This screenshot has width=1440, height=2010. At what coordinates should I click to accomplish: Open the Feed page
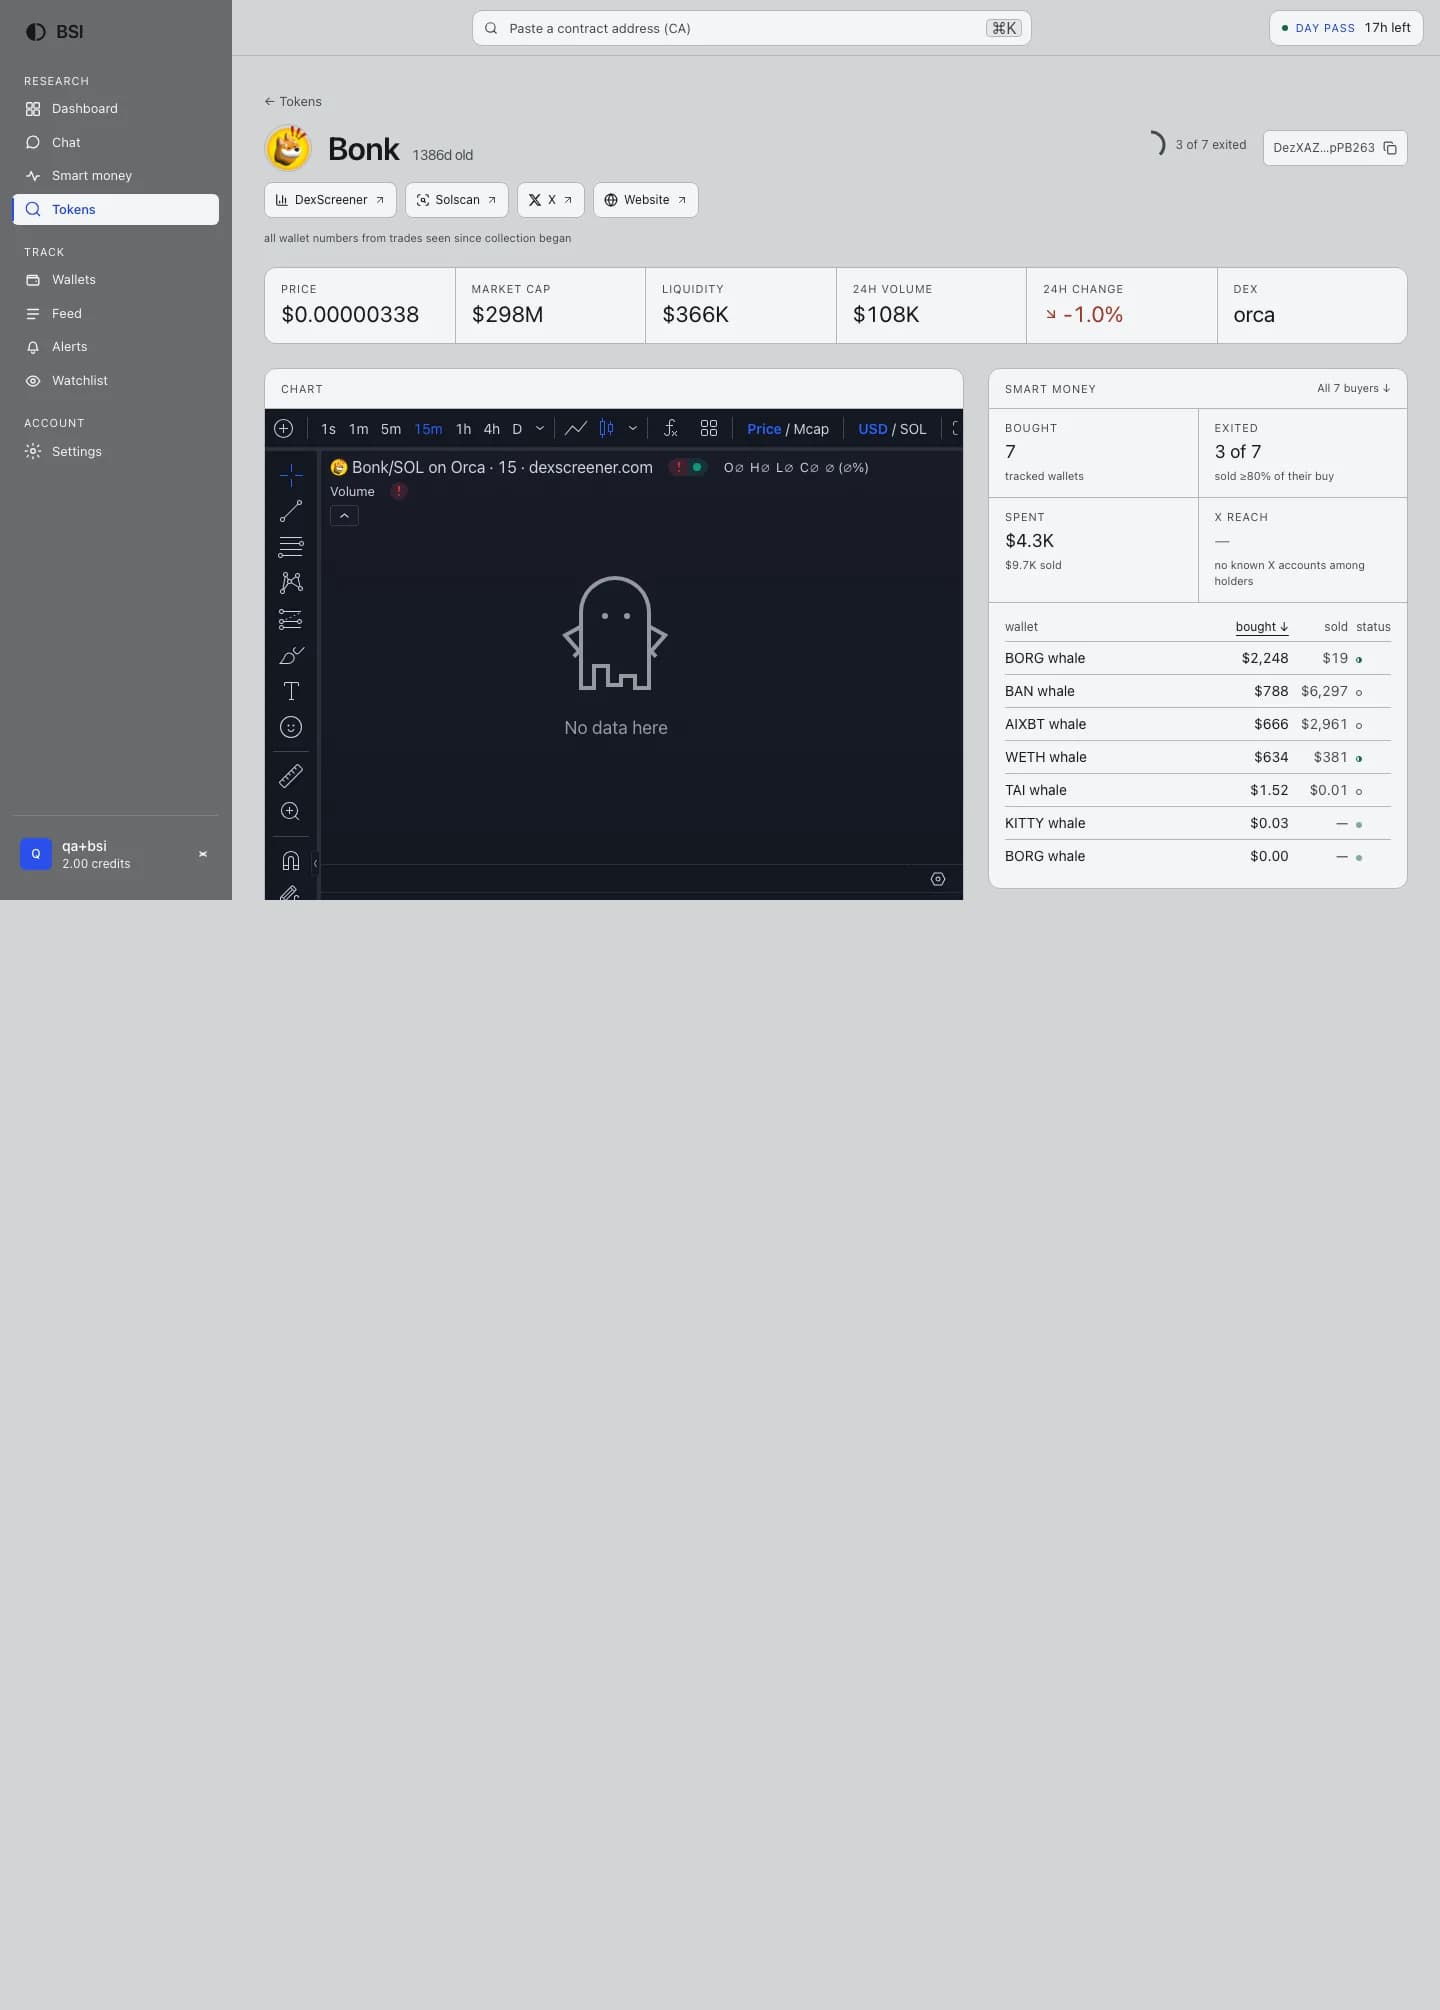tap(116, 314)
